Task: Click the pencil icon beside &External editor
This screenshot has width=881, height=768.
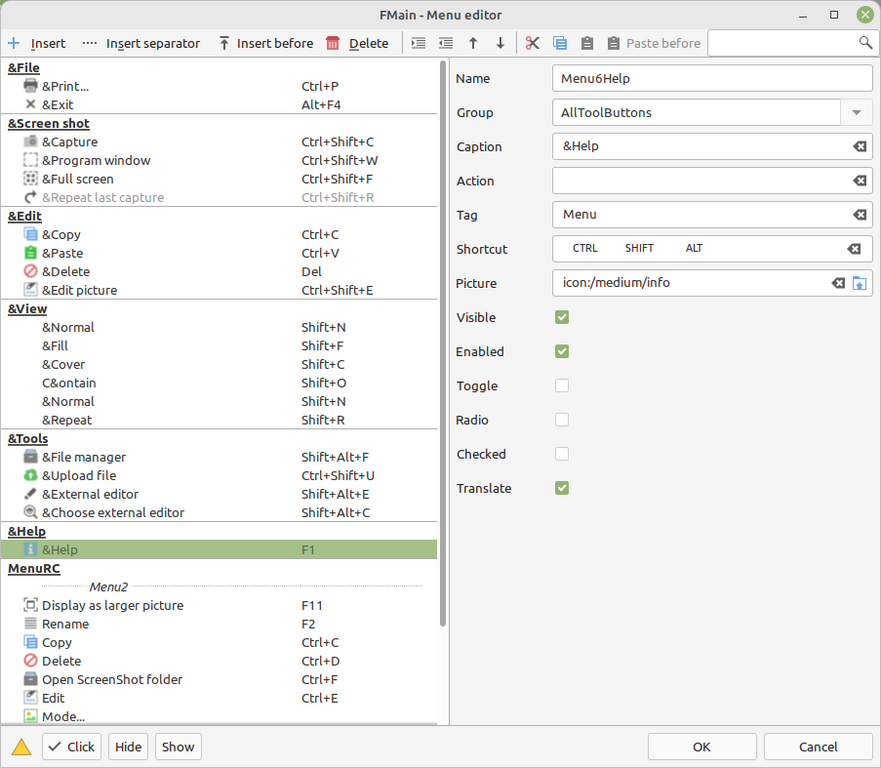Action: (x=30, y=494)
